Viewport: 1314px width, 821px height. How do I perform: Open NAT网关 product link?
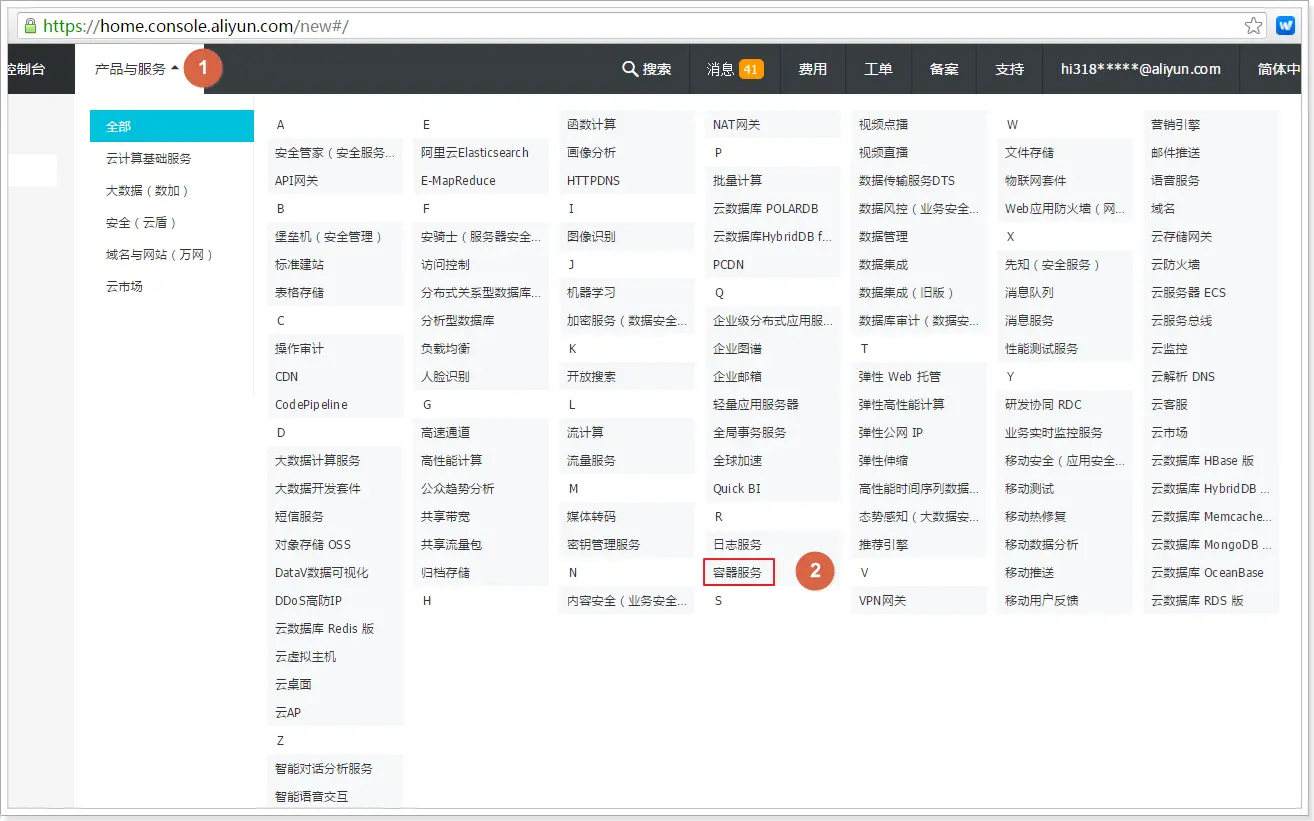click(736, 125)
